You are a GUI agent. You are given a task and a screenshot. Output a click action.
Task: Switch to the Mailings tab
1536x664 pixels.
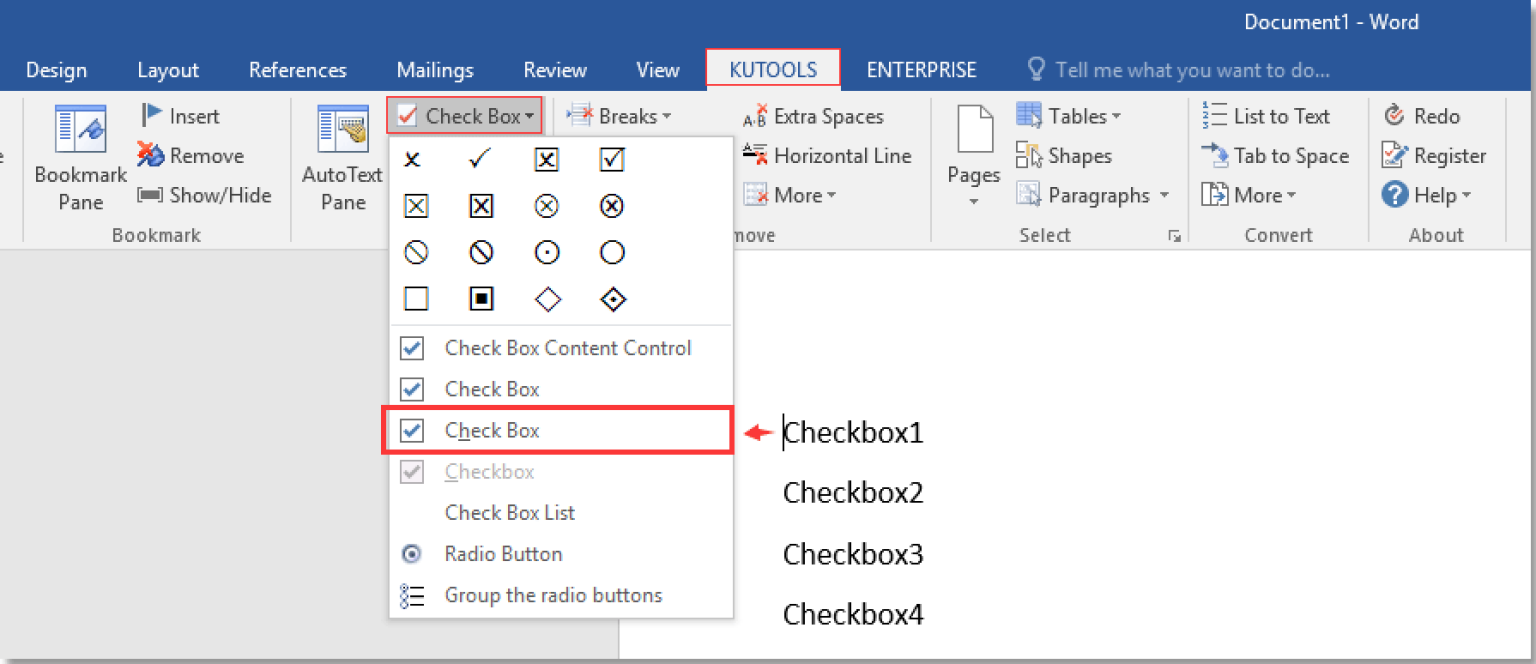(x=434, y=69)
